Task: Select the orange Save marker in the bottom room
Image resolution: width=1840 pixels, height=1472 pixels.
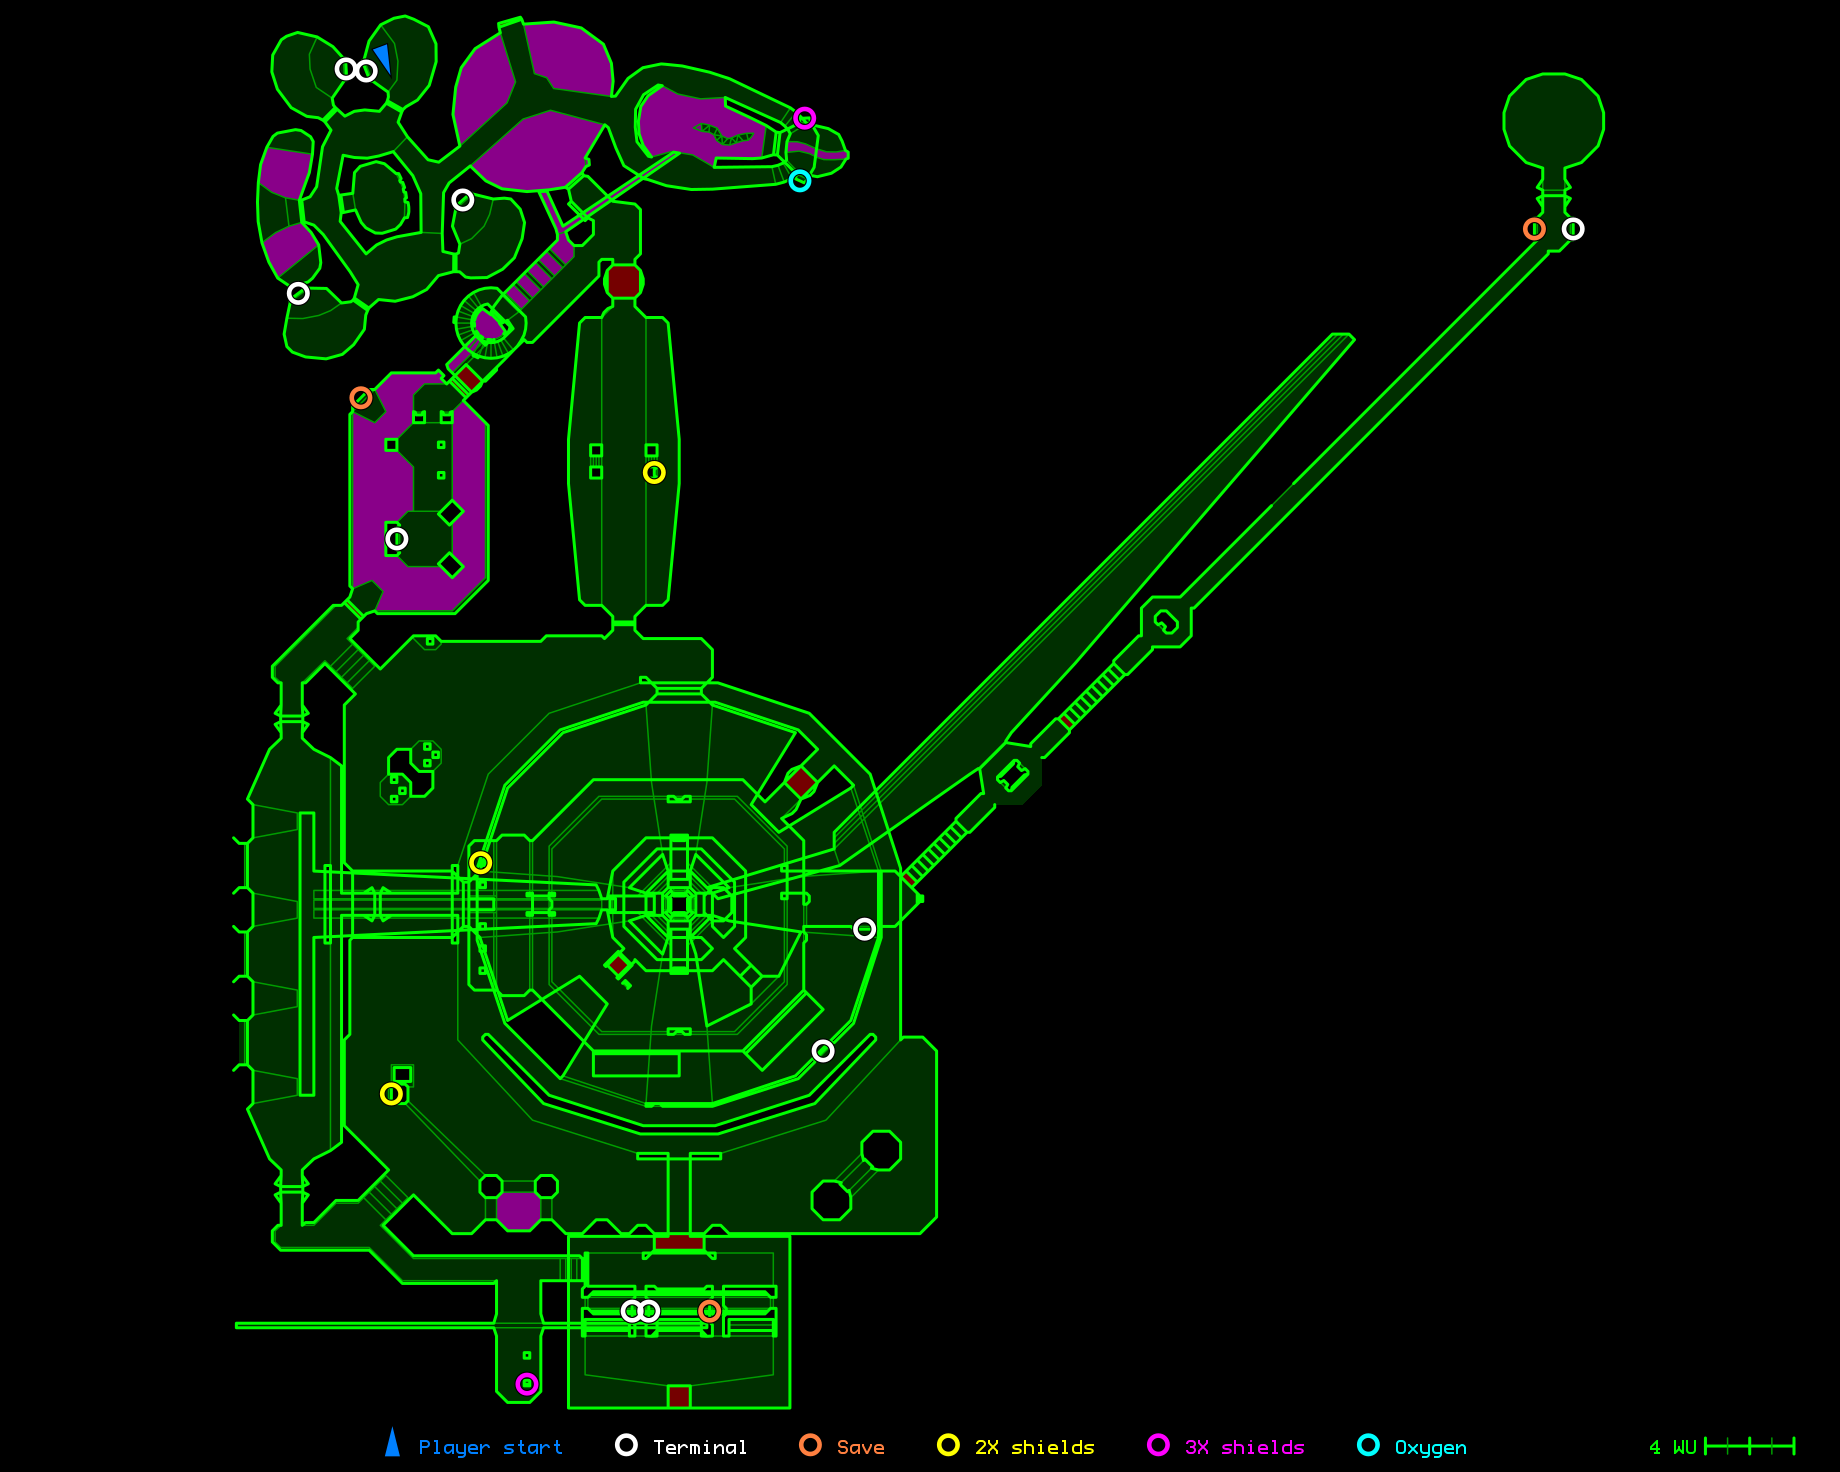Action: (709, 1311)
